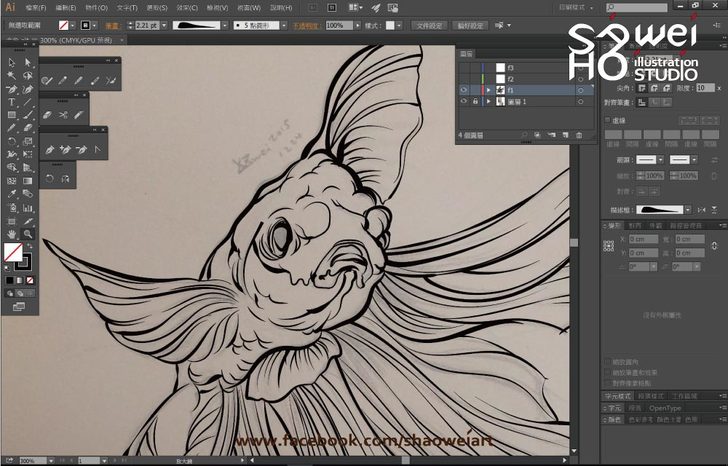Pick the Zoom magnifier tool
The height and width of the screenshot is (466, 728).
tap(28, 233)
